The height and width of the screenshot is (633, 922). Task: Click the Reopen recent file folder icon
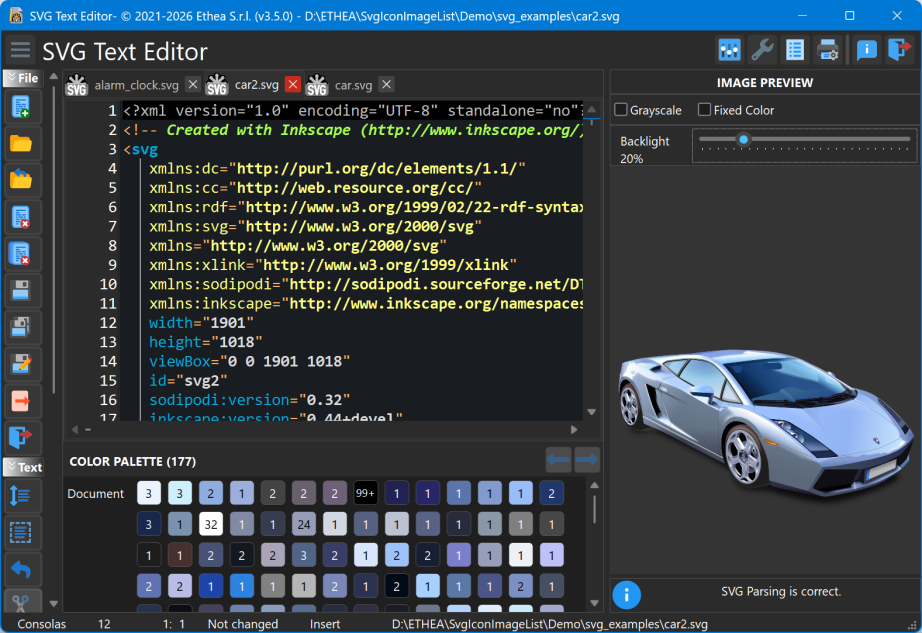click(21, 180)
